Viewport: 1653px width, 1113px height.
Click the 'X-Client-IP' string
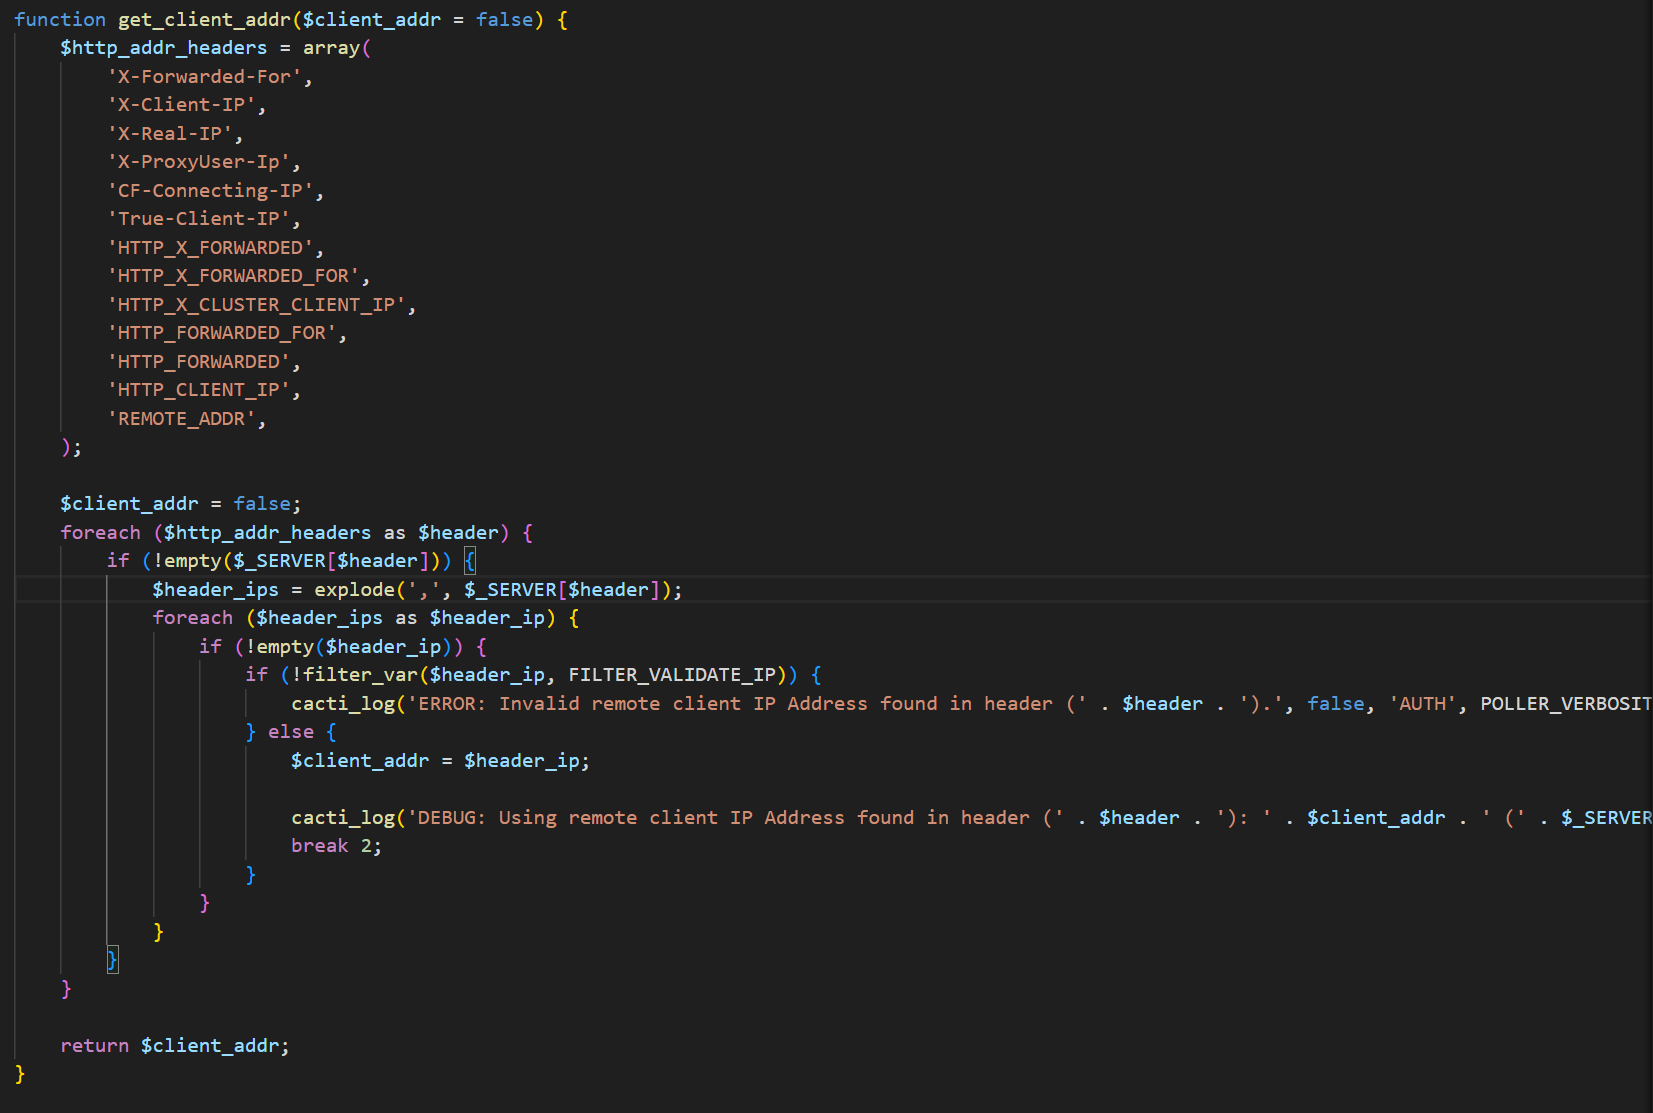tap(182, 105)
